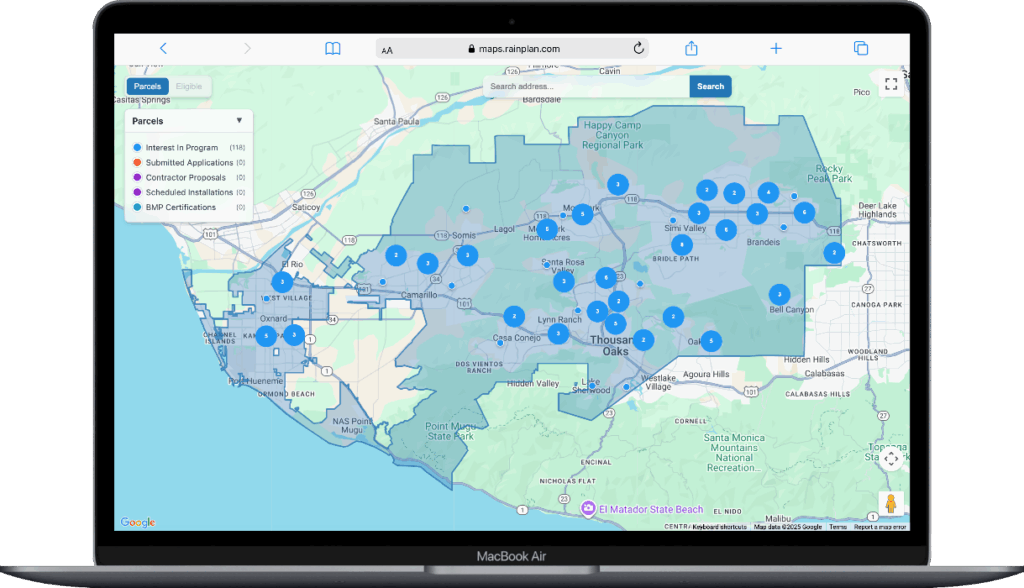The height and width of the screenshot is (588, 1024).
Task: Select the Street View pegman icon
Action: tap(890, 503)
